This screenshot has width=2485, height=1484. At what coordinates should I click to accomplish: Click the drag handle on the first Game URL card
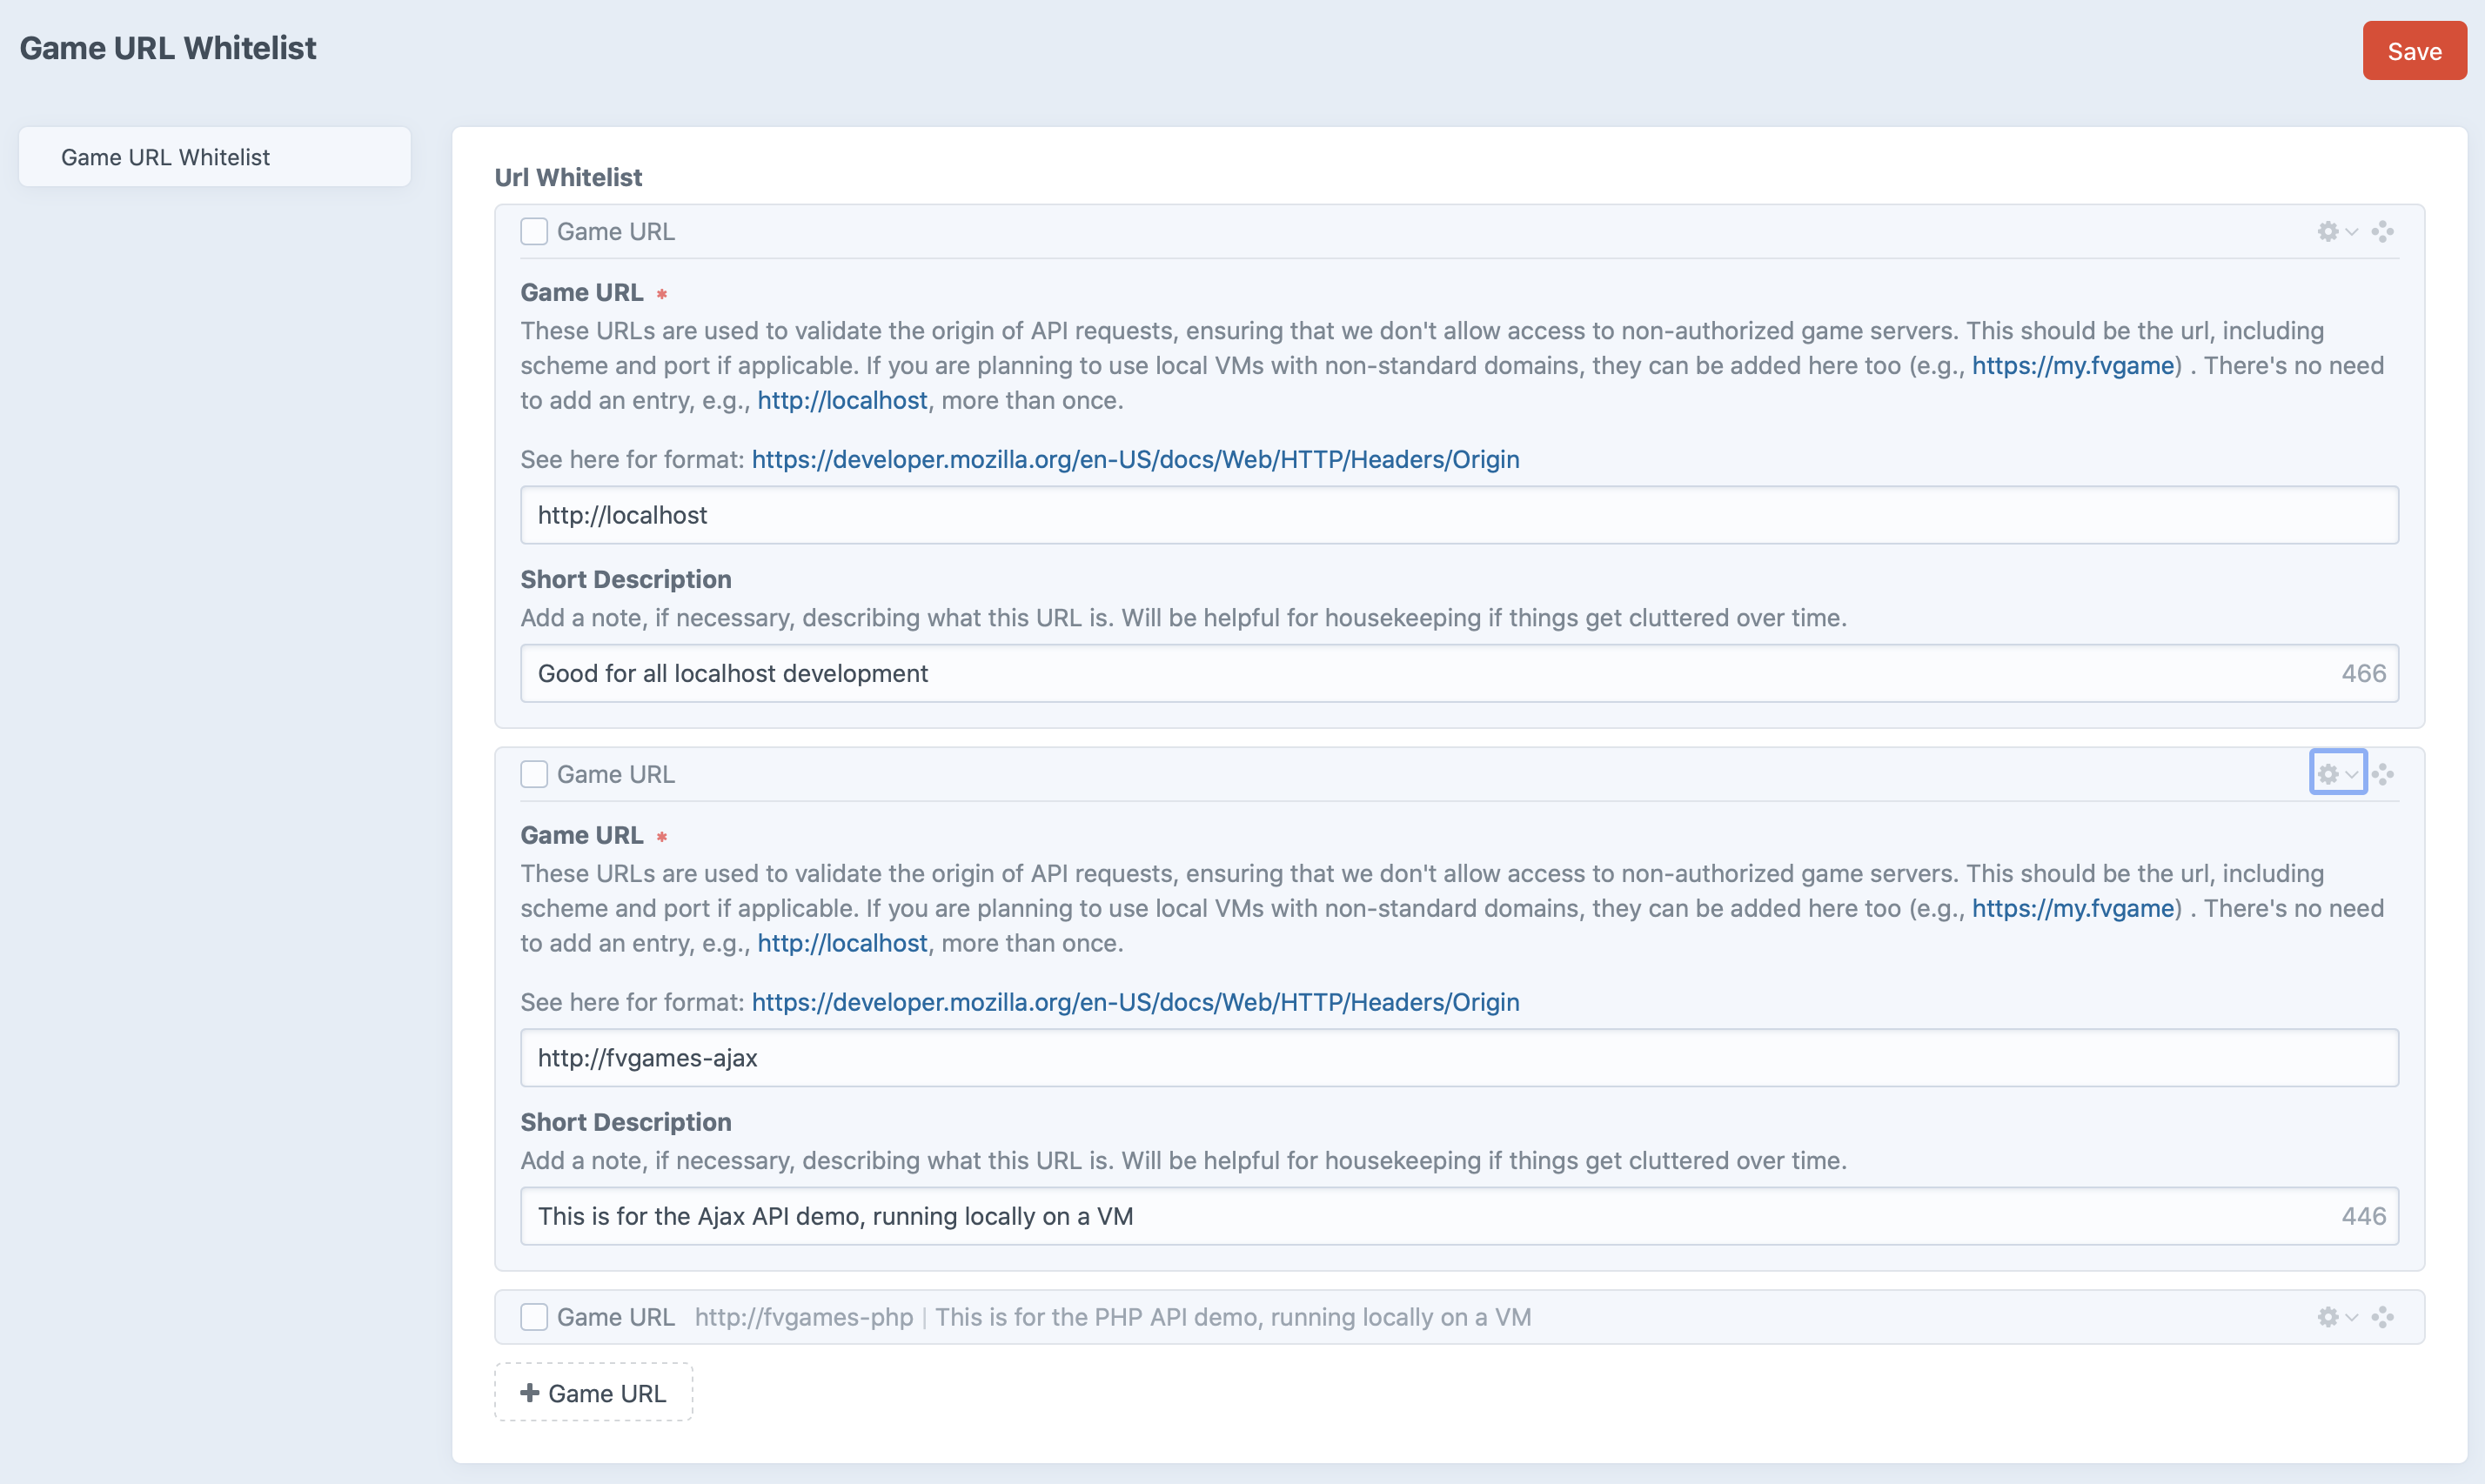click(x=2383, y=231)
